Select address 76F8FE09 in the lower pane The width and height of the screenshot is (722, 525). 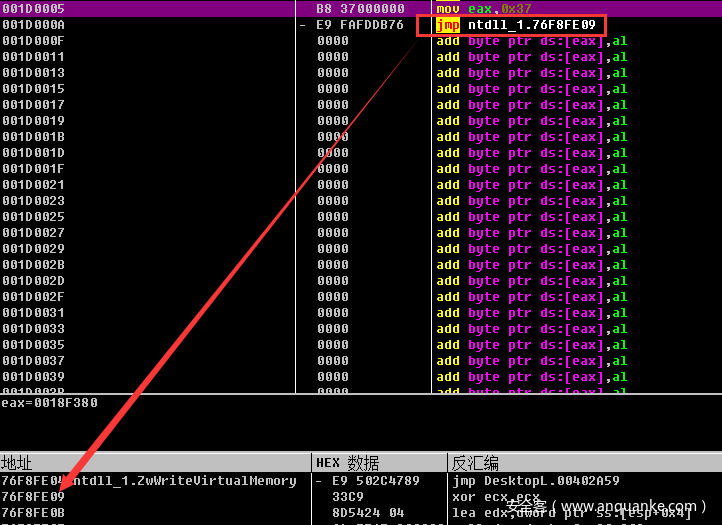tap(33, 497)
